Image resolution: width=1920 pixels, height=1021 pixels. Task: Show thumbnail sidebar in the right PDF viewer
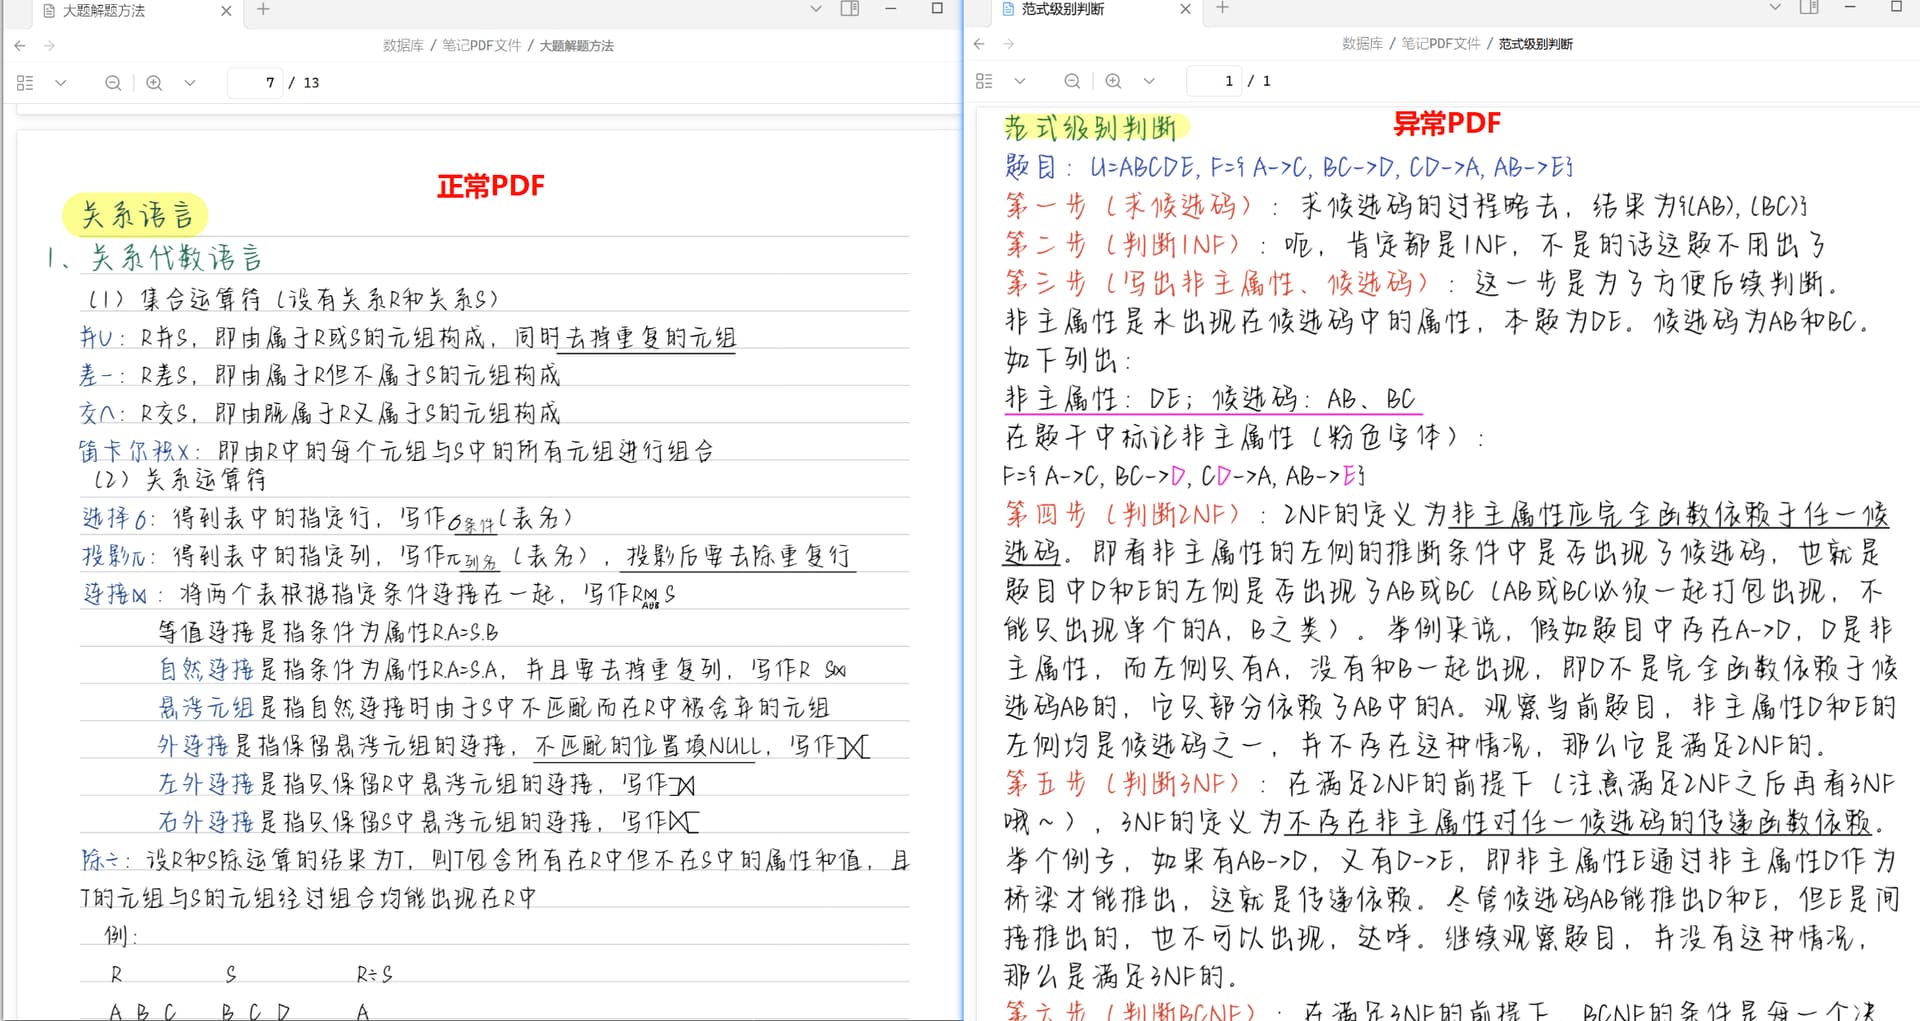click(x=984, y=81)
